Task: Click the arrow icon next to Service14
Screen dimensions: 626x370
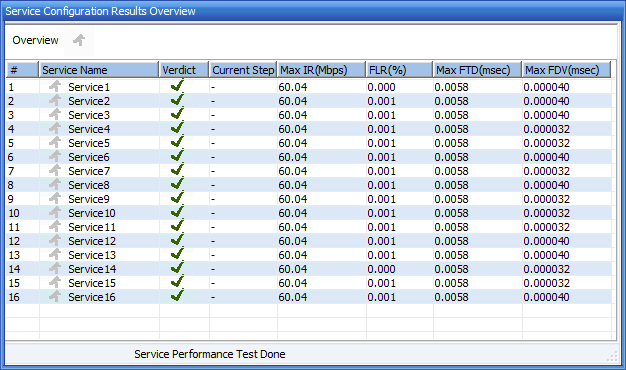Action: tap(55, 268)
